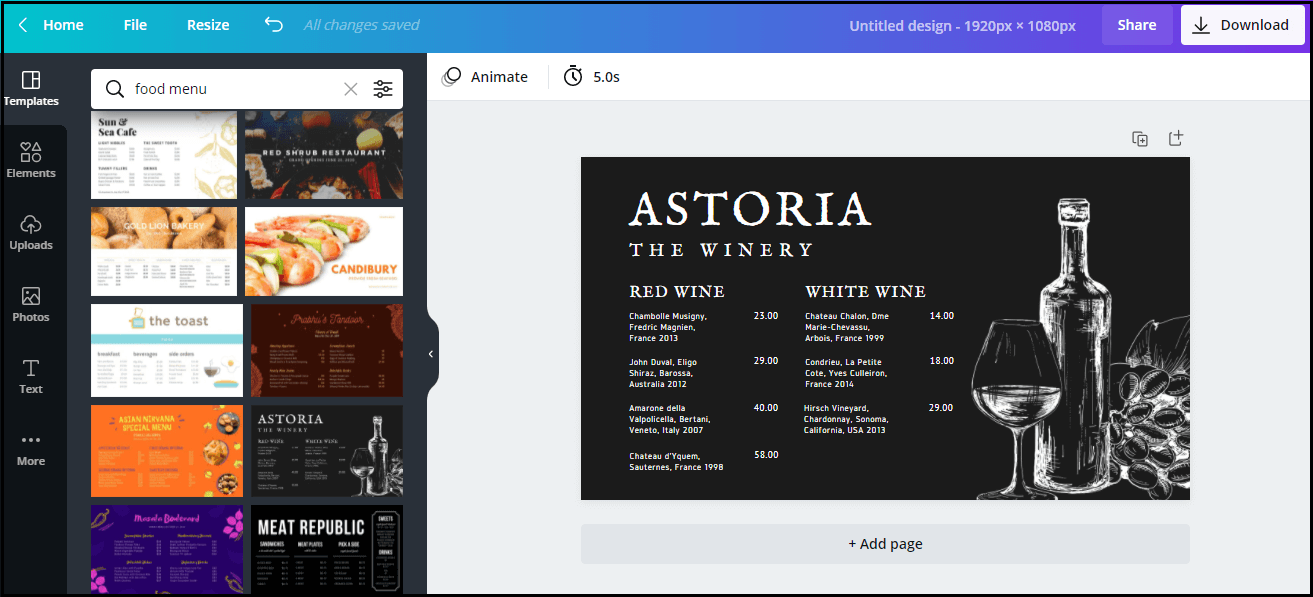
Task: Click the Download button
Action: point(1243,25)
